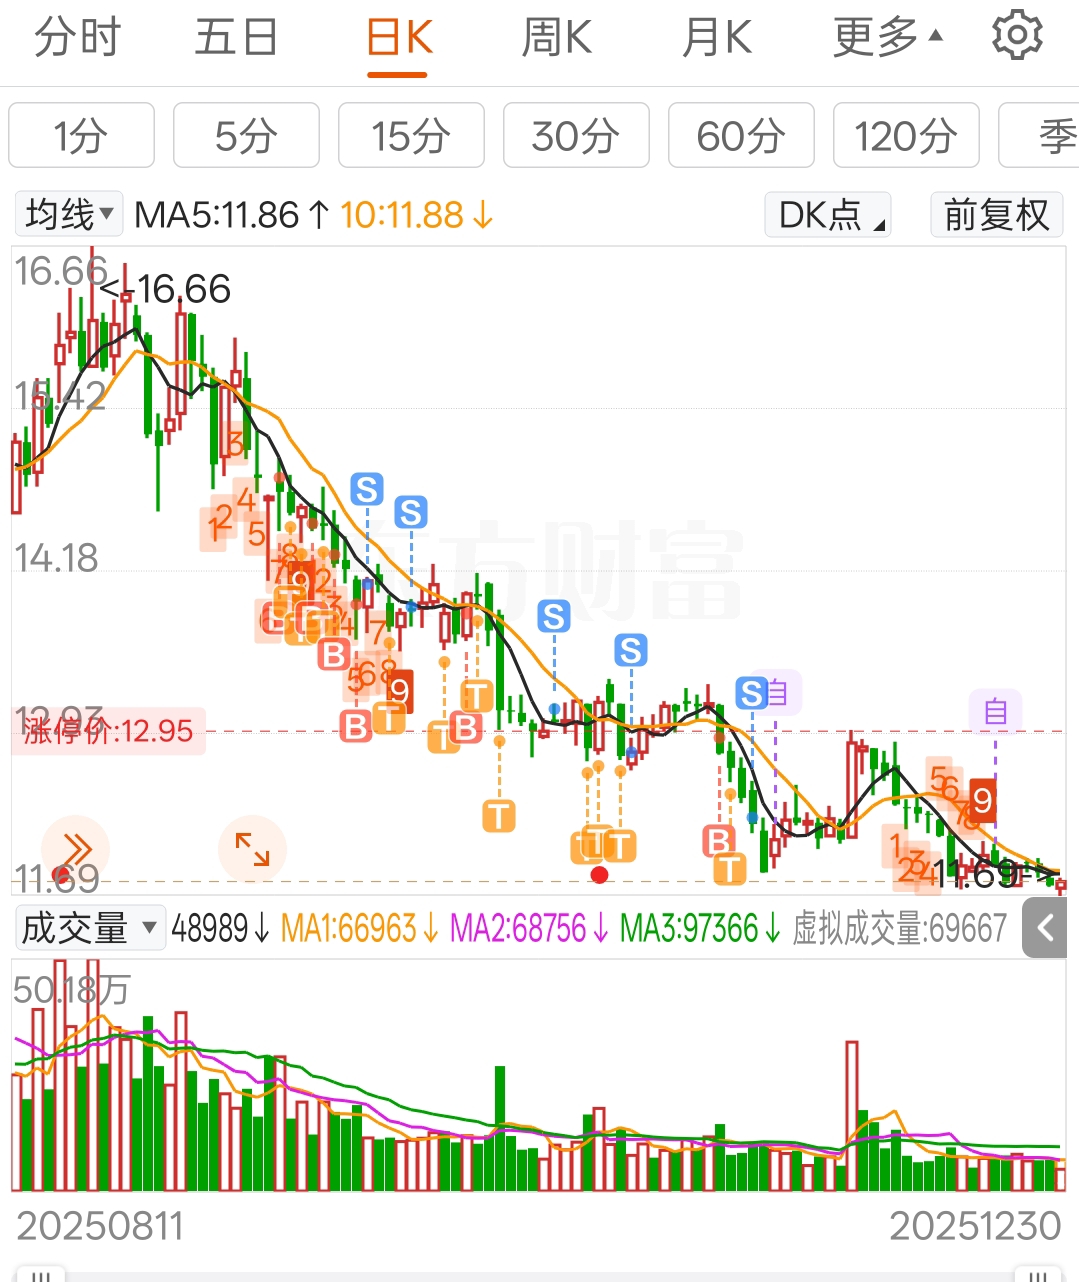Select the 120分 interval button
The height and width of the screenshot is (1282, 1079).
point(906,135)
